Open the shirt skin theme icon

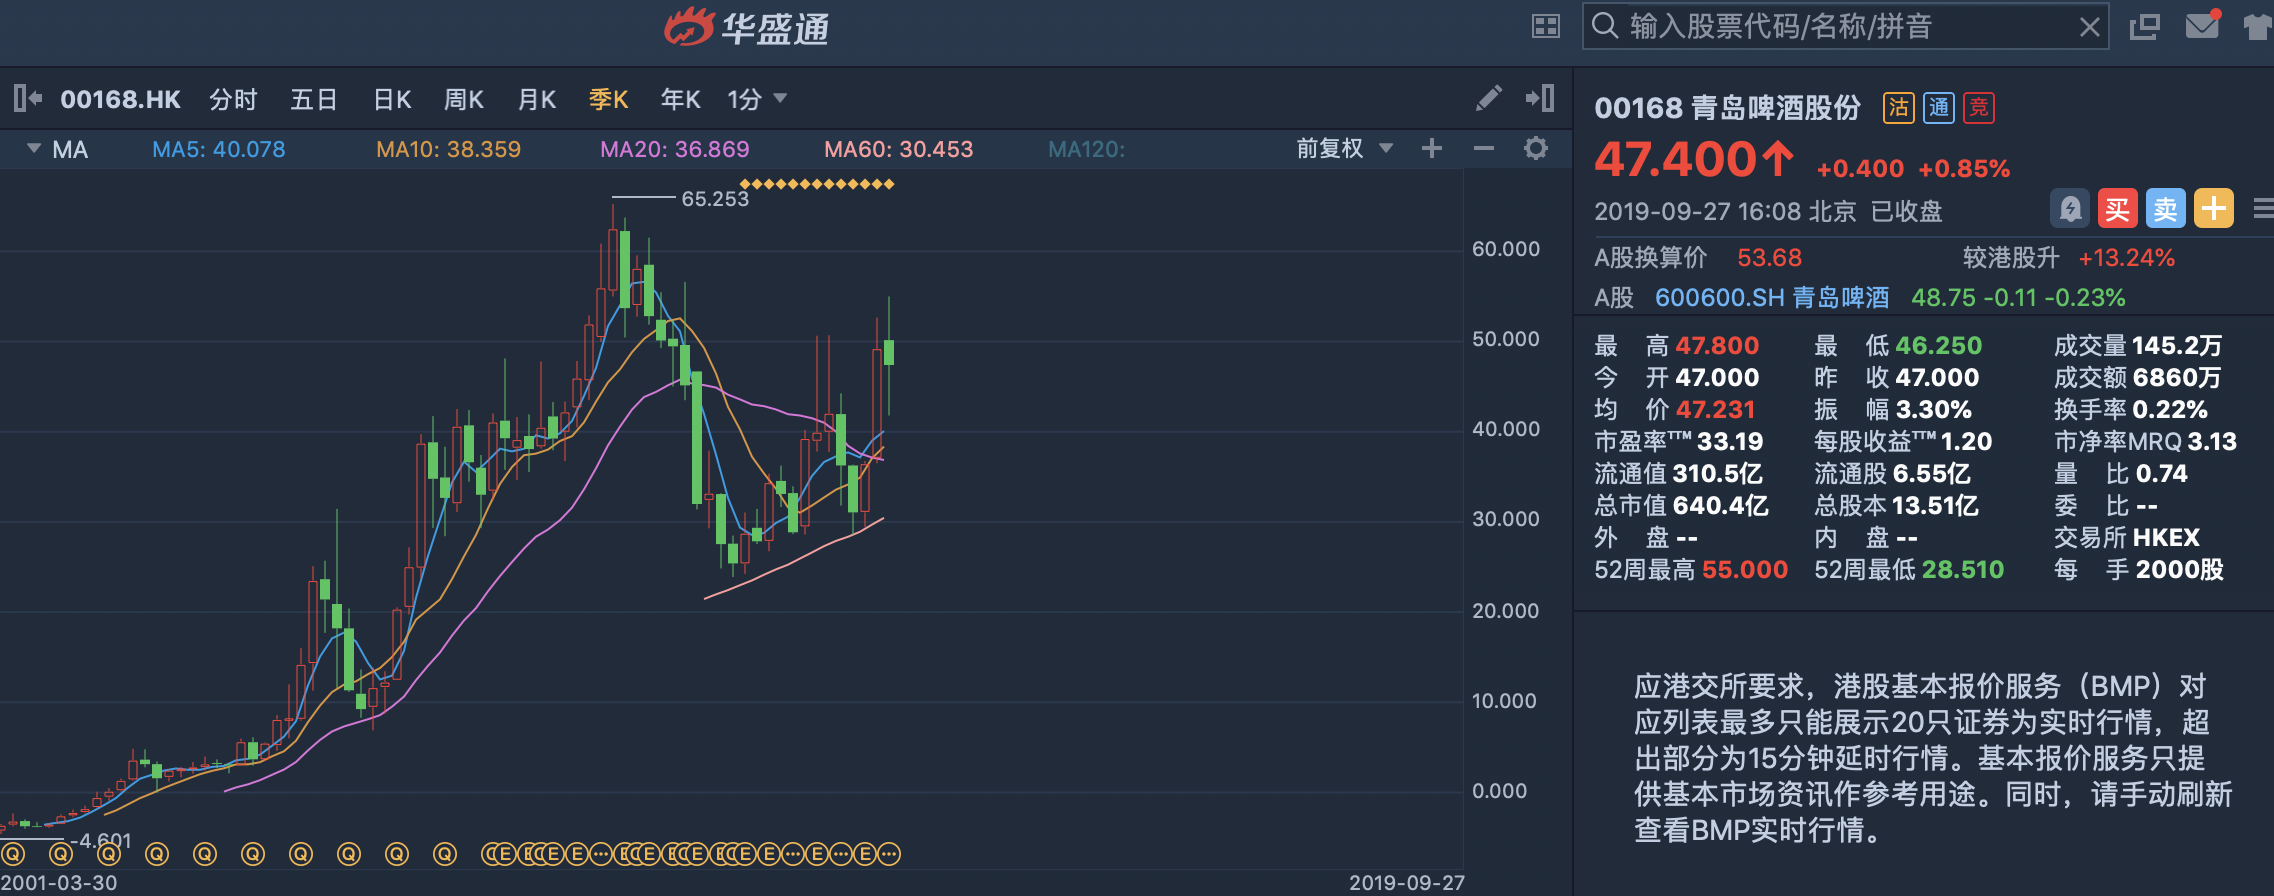pyautogui.click(x=2258, y=27)
